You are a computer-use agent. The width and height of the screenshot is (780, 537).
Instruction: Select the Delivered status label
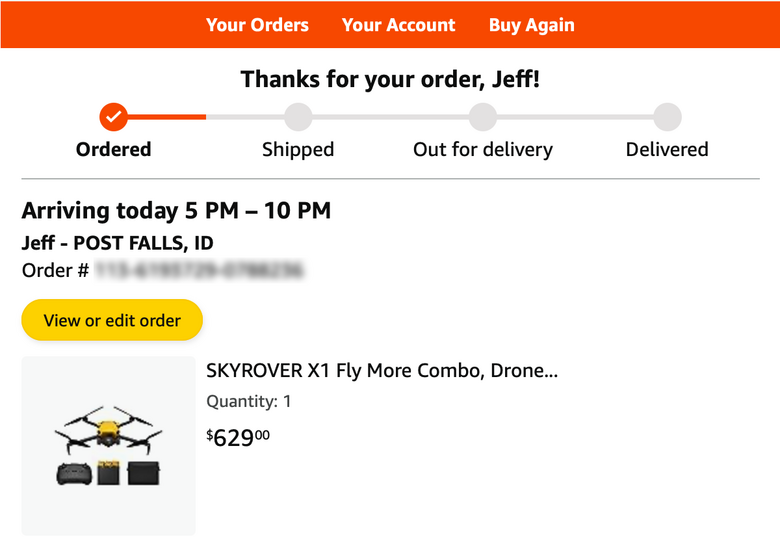(x=667, y=150)
